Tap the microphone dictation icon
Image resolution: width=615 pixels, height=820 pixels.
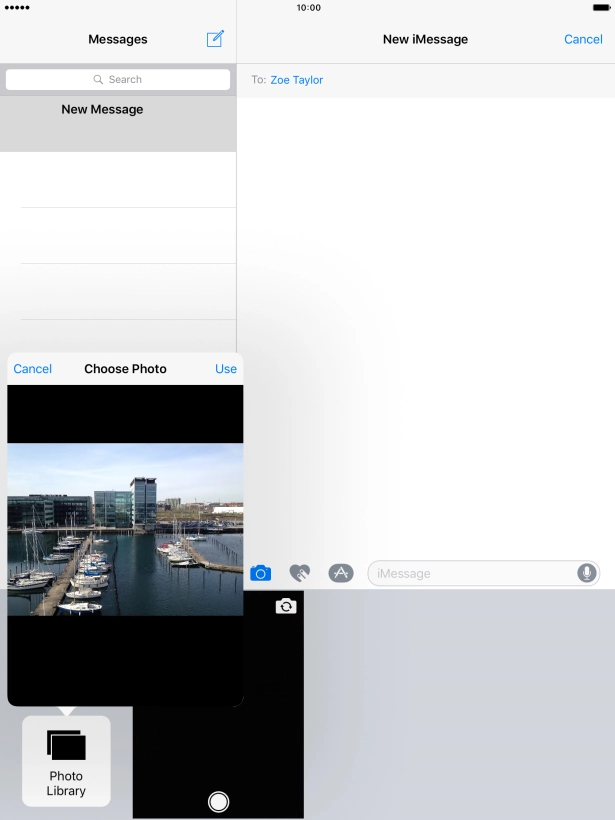pyautogui.click(x=586, y=573)
